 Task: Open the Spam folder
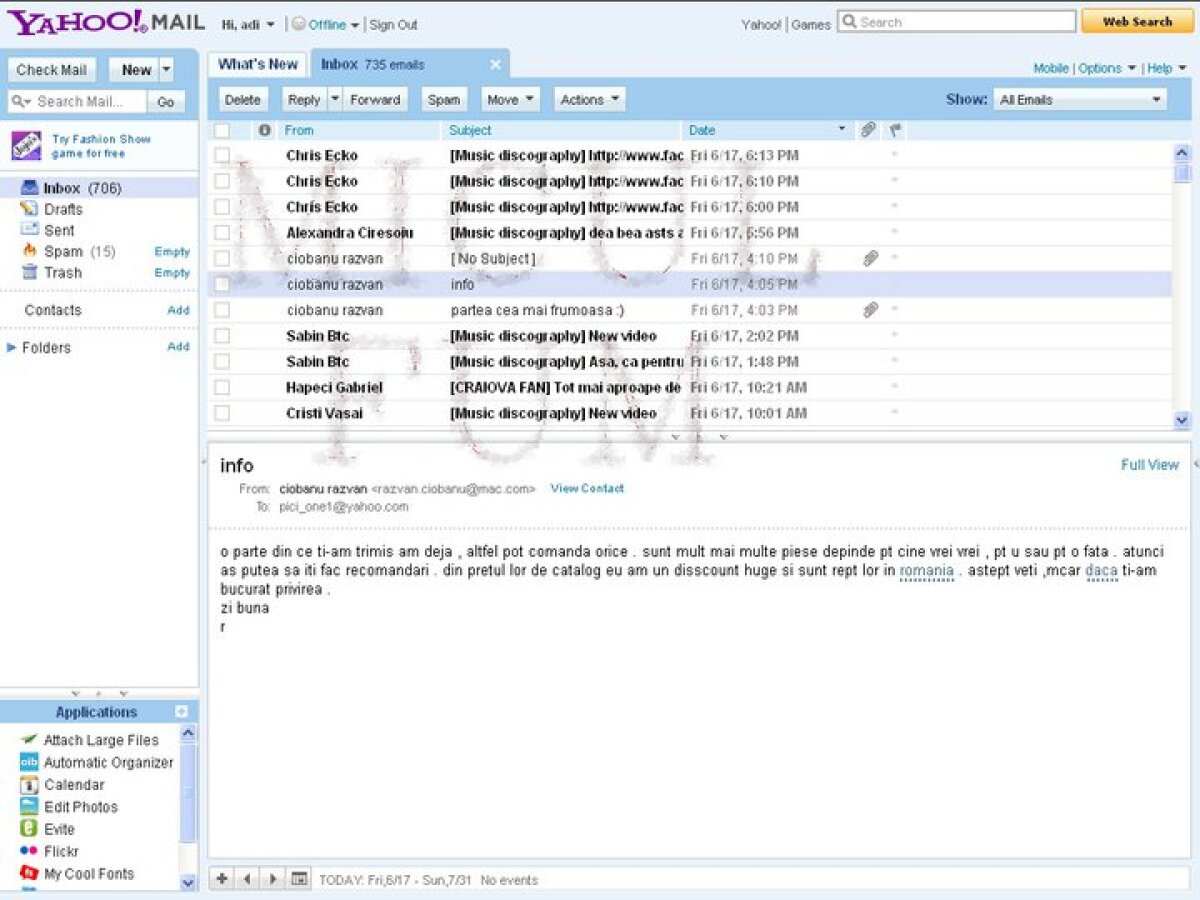tap(64, 251)
